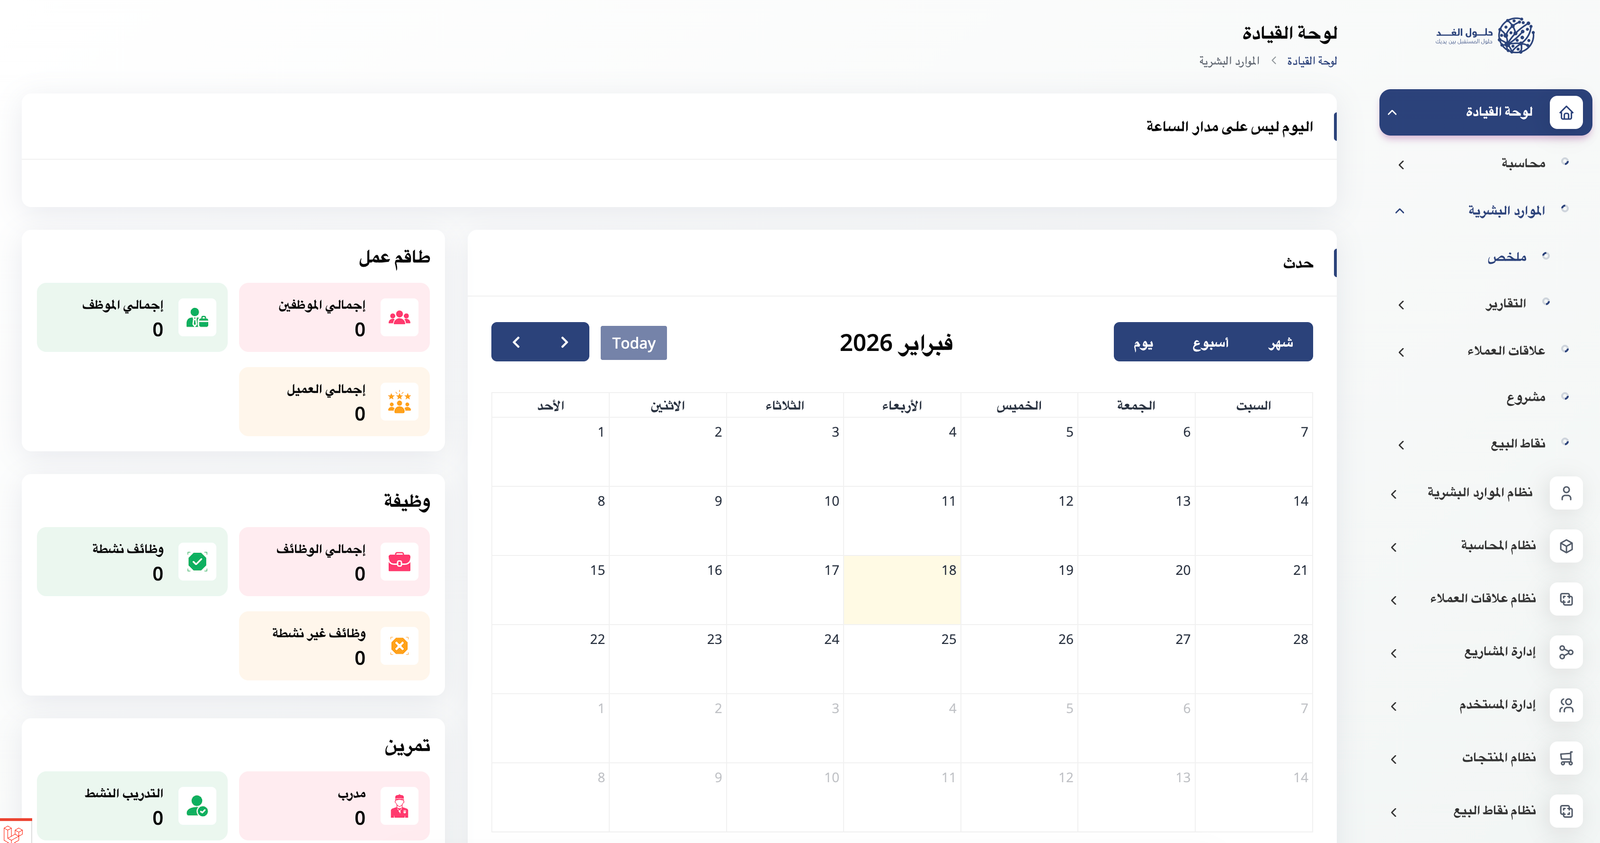Collapse the الموارد البشرية sidebar section
This screenshot has height=843, width=1600.
(1400, 211)
